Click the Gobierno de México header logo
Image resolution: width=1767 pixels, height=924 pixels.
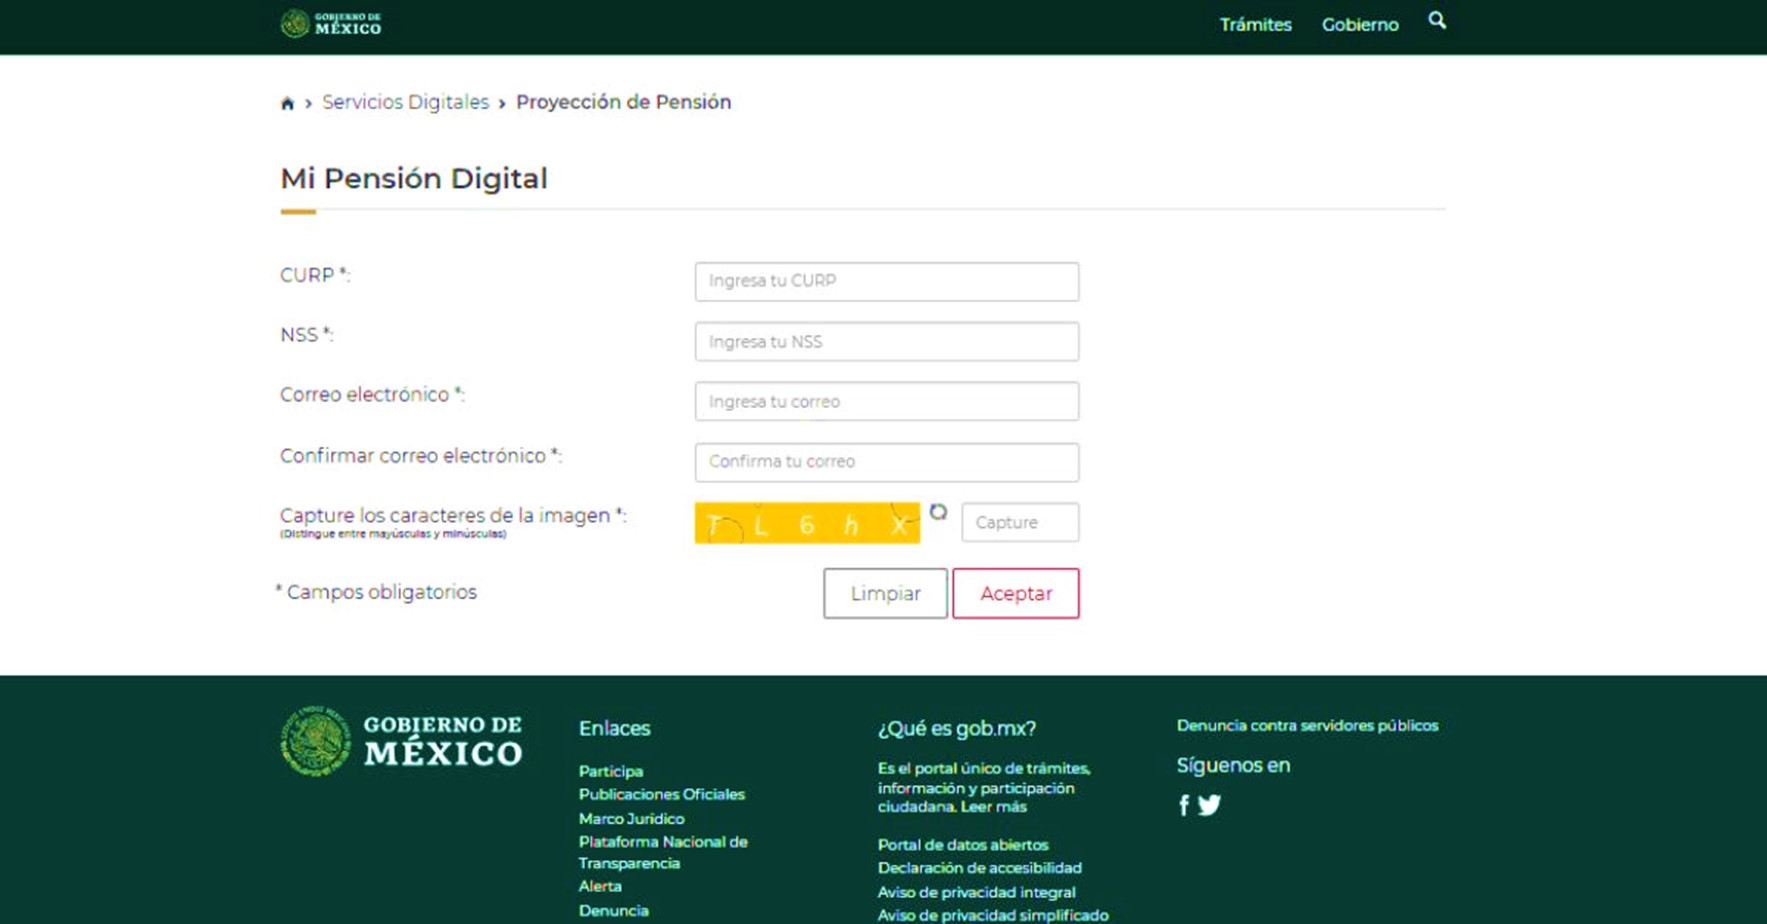pyautogui.click(x=331, y=24)
